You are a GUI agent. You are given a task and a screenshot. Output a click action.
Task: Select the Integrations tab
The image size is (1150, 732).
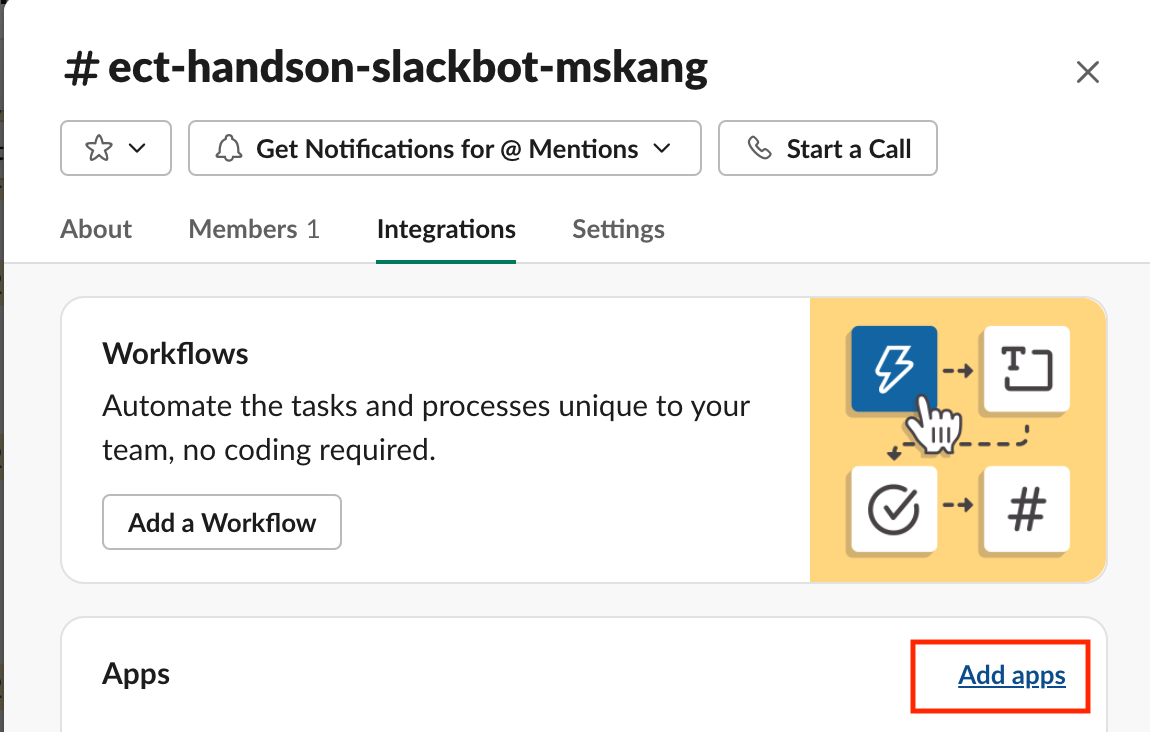tap(446, 229)
